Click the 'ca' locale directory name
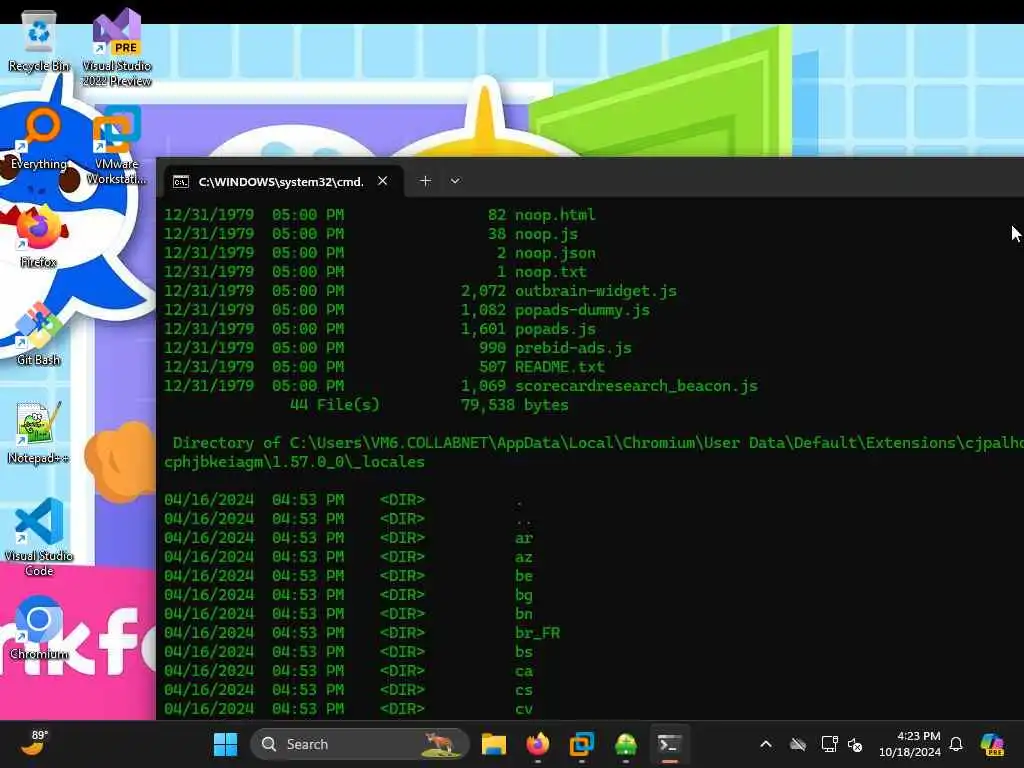The height and width of the screenshot is (768, 1024). (x=524, y=671)
